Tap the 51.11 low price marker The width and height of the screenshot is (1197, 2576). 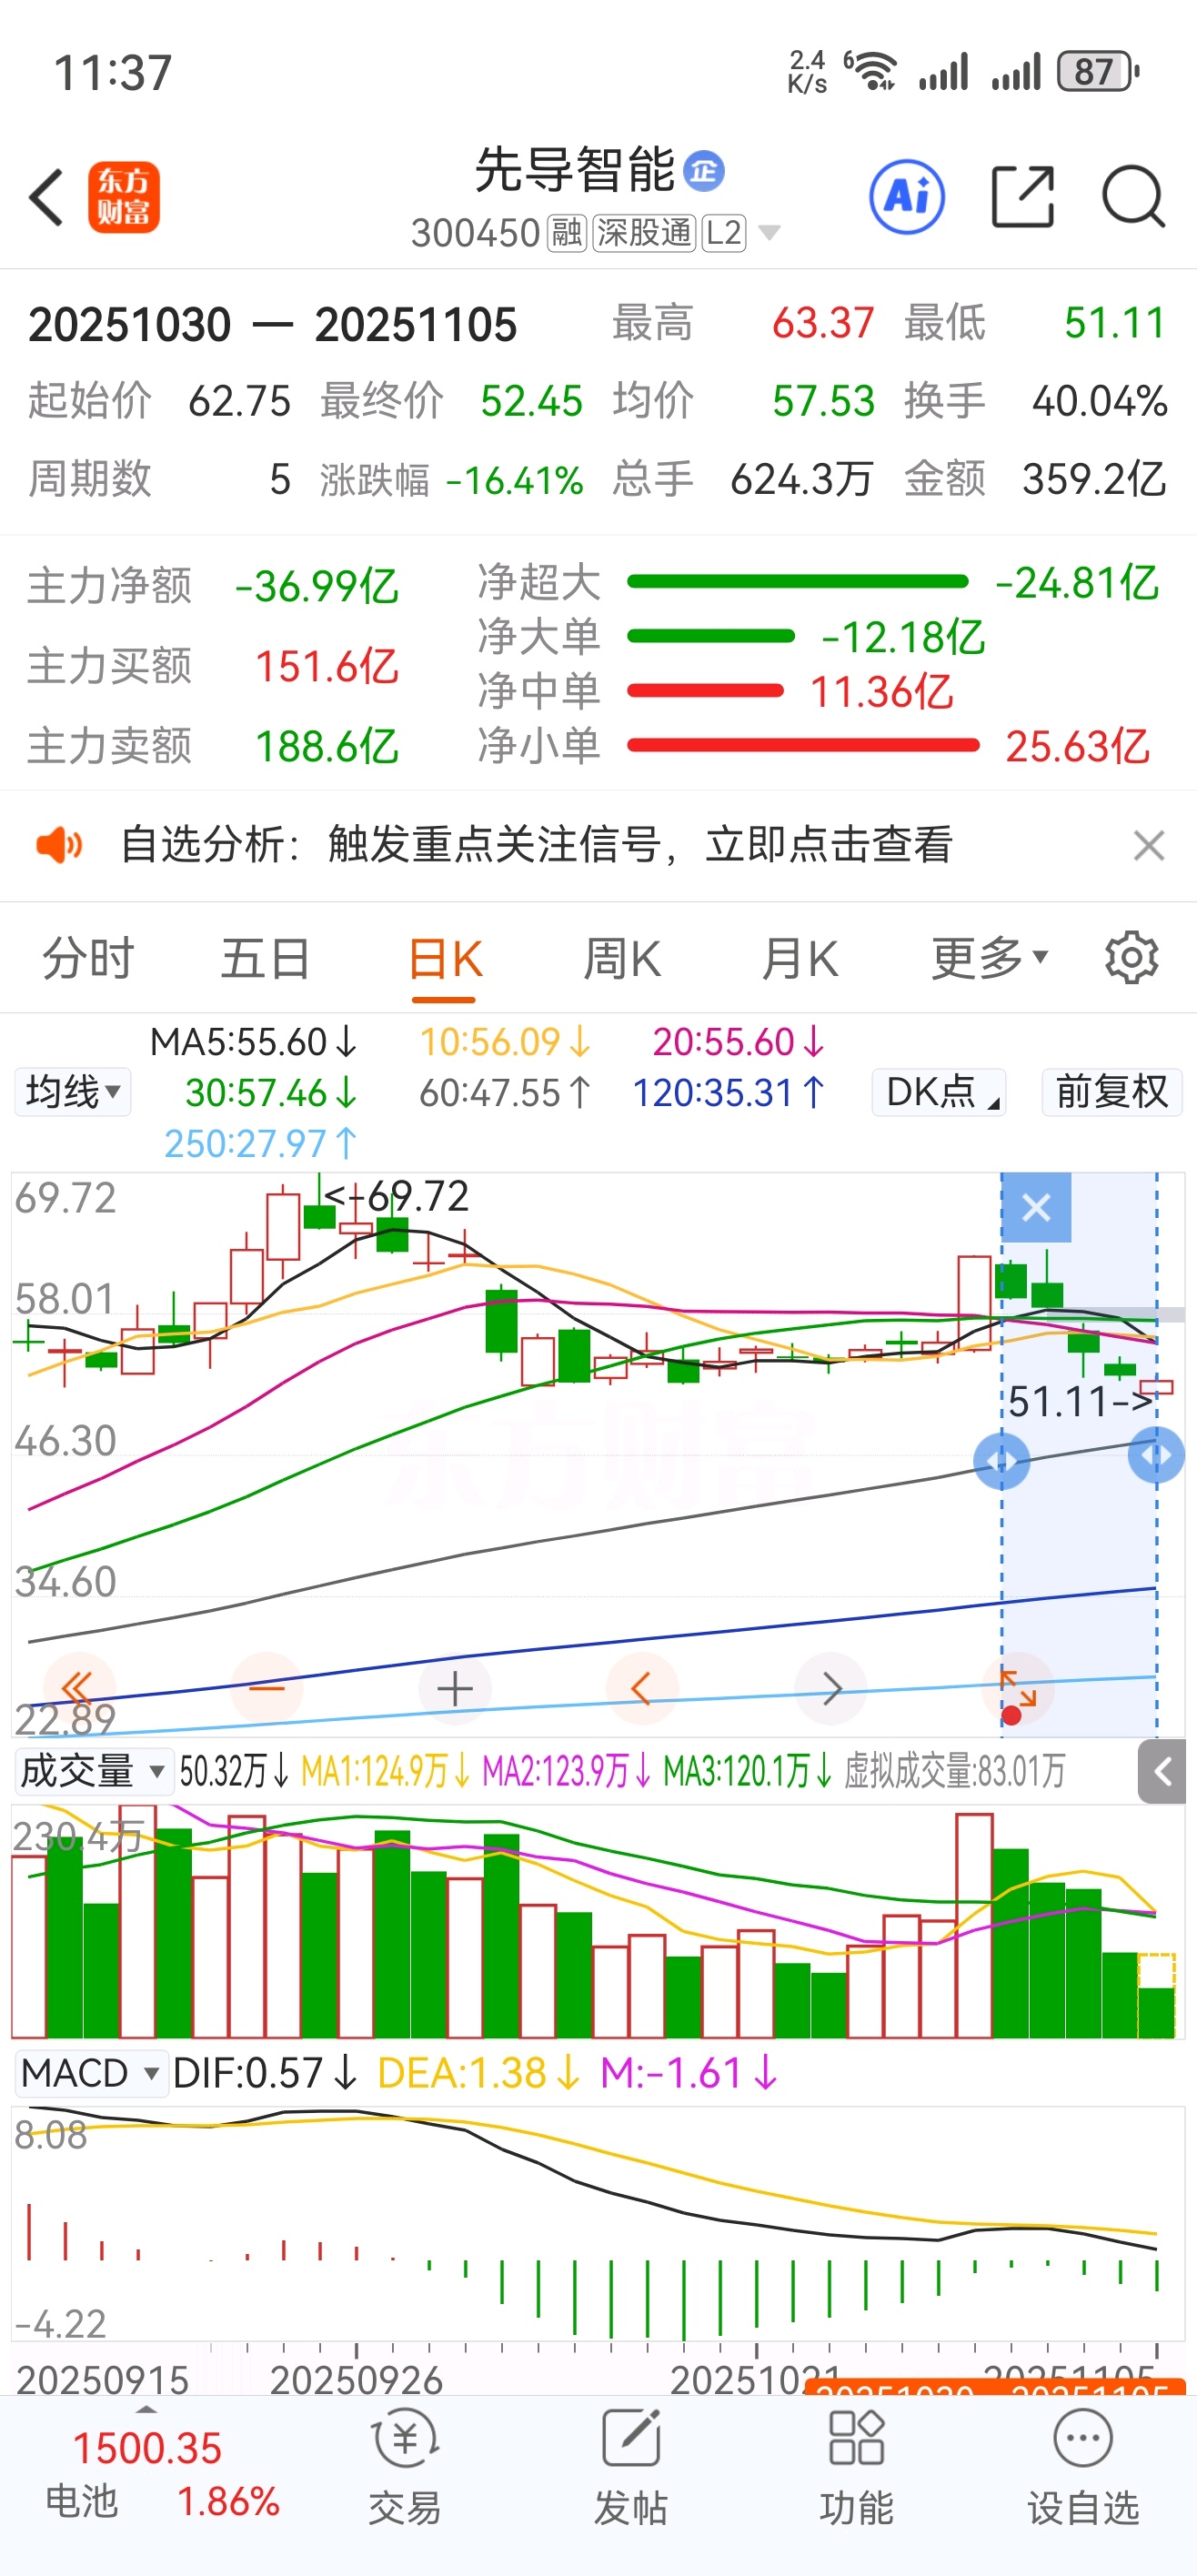click(x=1080, y=1401)
